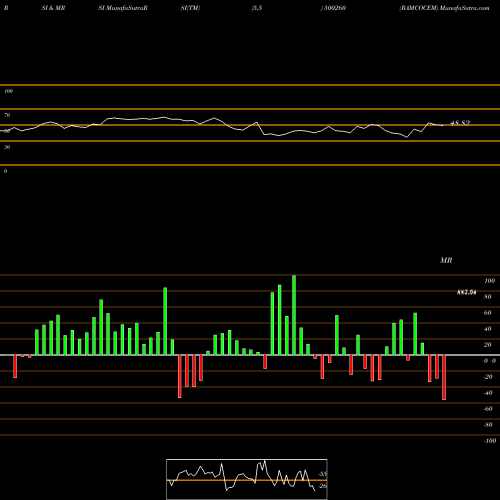Image resolution: width=500 pixels, height=500 pixels.
Task: Click the MR title above the bar chart
Action: [446, 260]
